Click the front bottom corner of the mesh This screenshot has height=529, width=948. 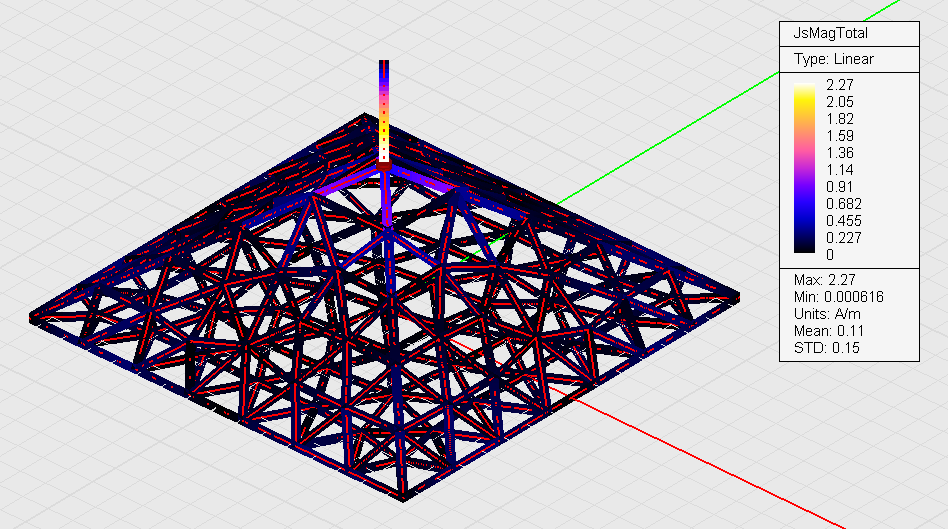pyautogui.click(x=404, y=497)
